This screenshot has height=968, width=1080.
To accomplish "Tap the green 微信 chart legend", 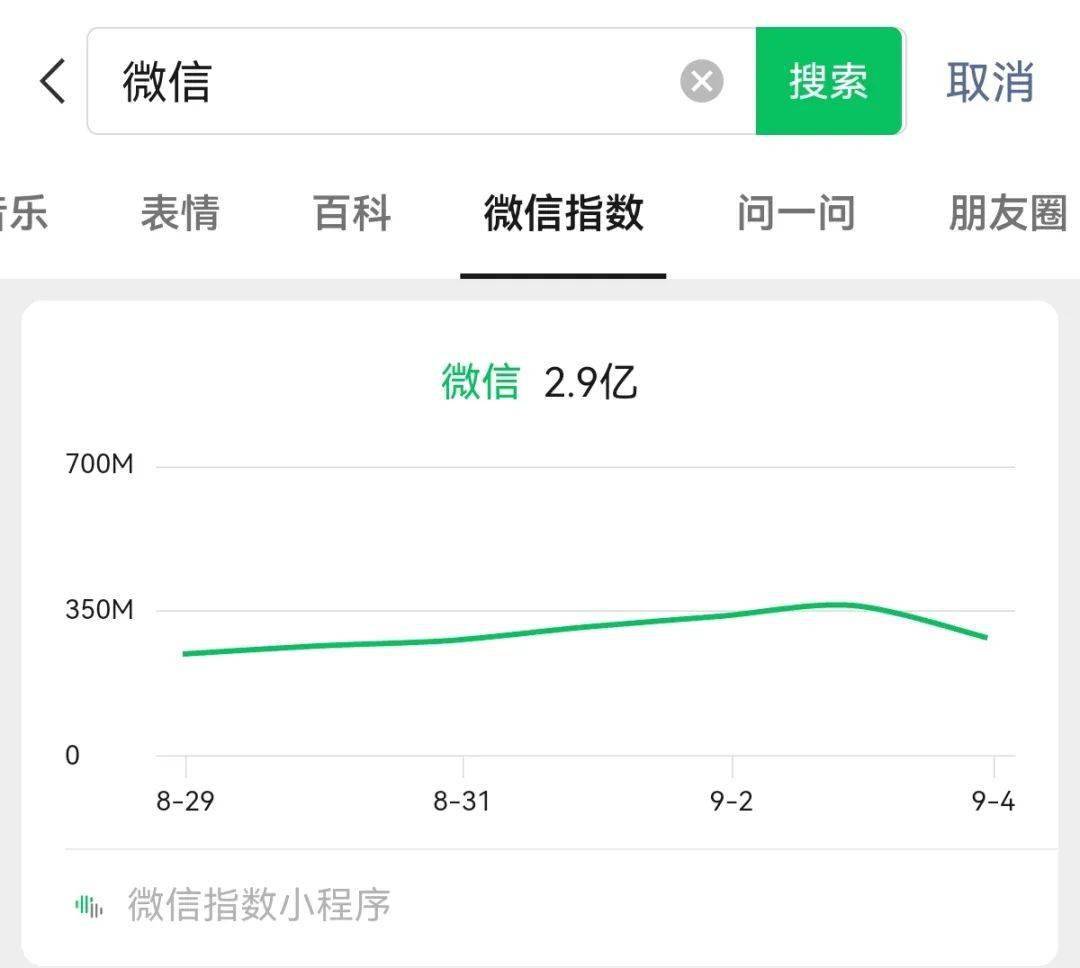I will coord(480,382).
